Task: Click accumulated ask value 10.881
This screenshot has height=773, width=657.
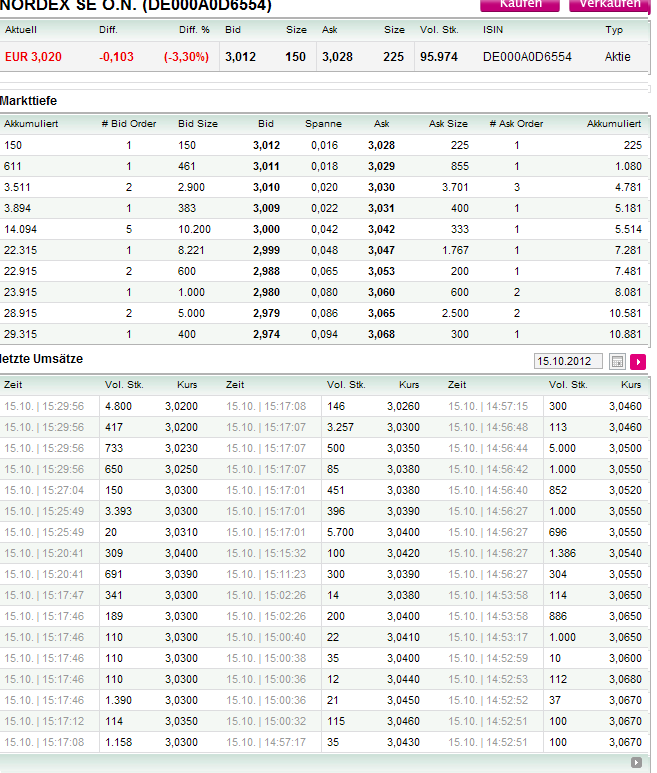Action: [625, 334]
